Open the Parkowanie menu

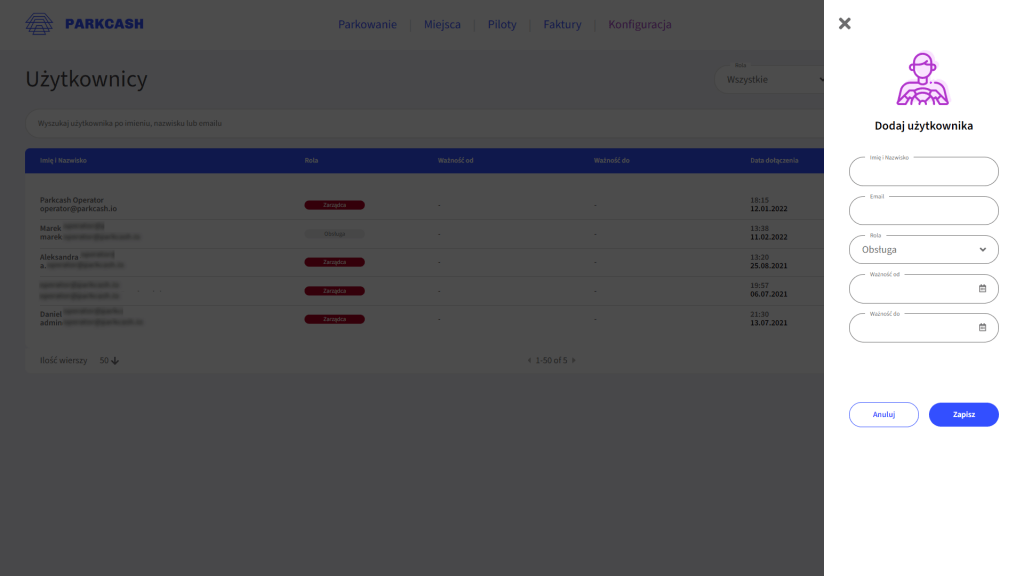tap(367, 24)
